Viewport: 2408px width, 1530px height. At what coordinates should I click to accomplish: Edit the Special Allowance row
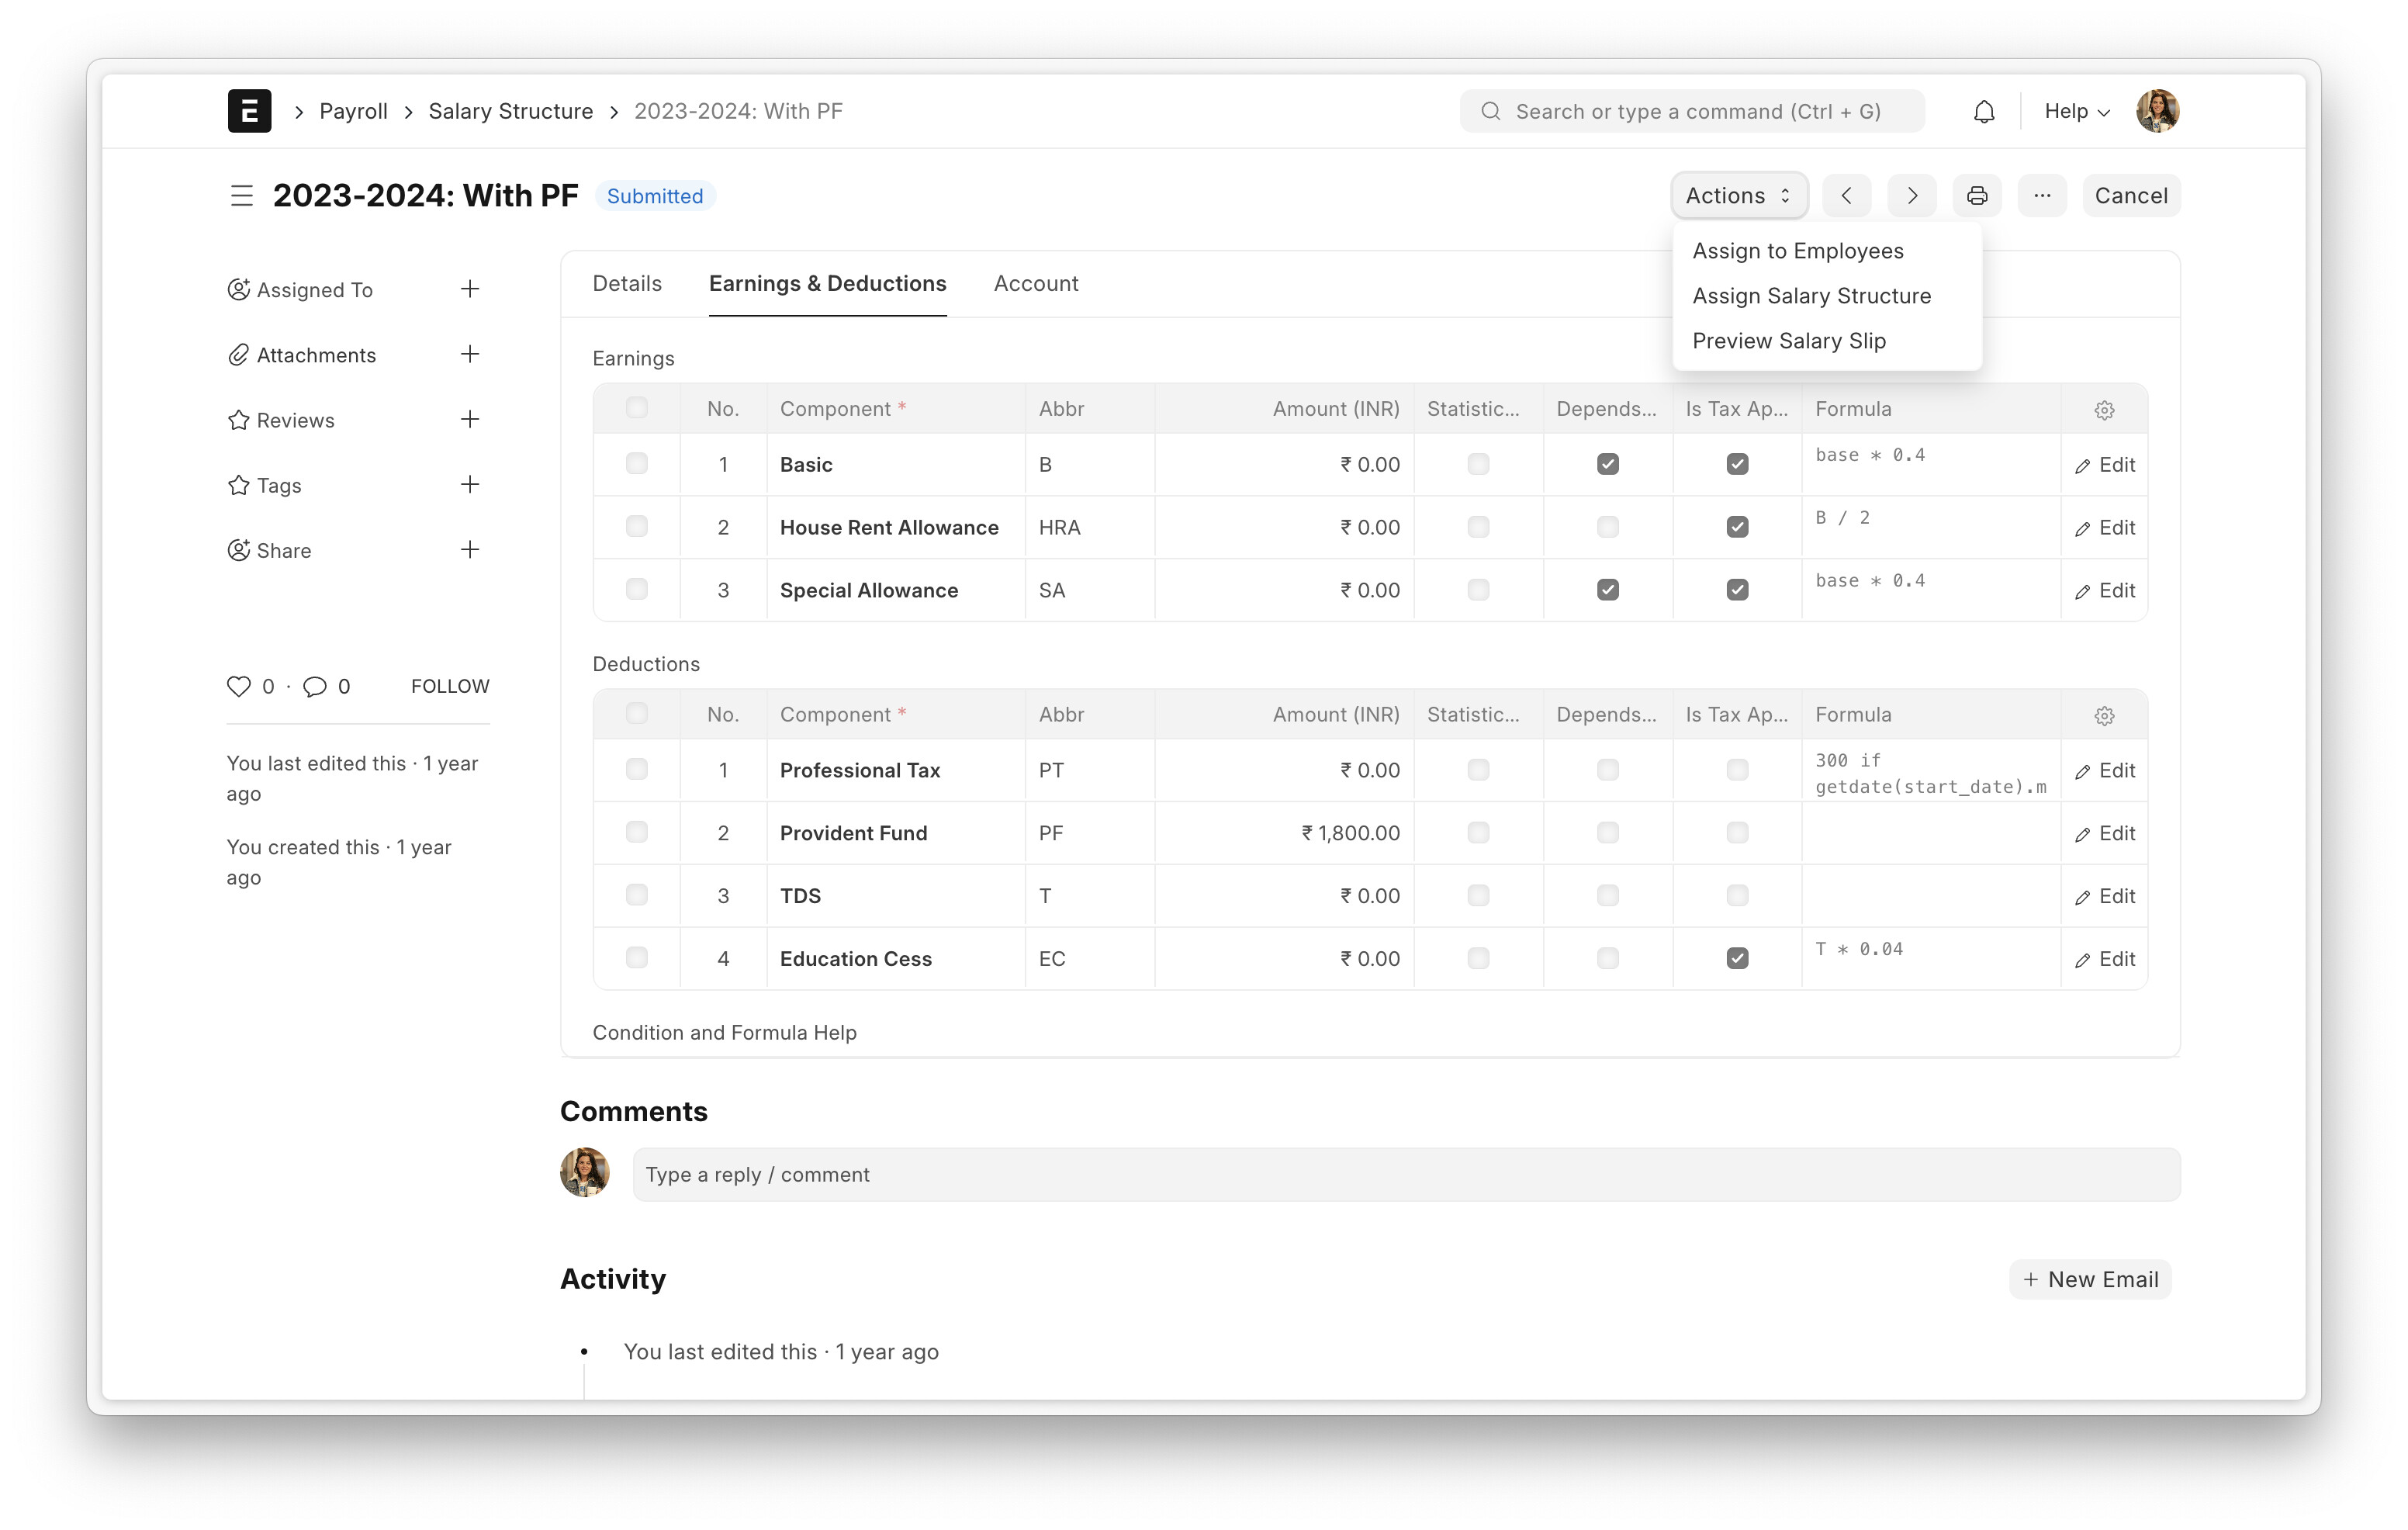[2105, 591]
